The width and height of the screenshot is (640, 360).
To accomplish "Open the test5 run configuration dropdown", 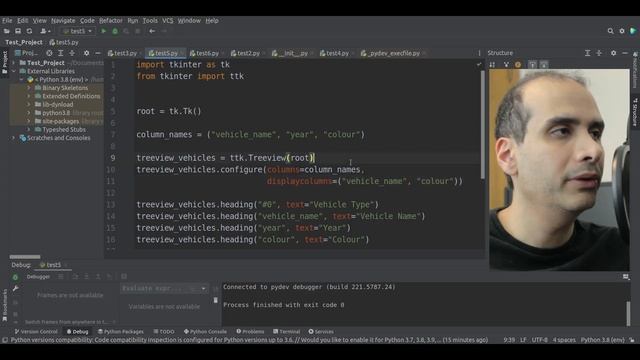I will pyautogui.click(x=78, y=31).
